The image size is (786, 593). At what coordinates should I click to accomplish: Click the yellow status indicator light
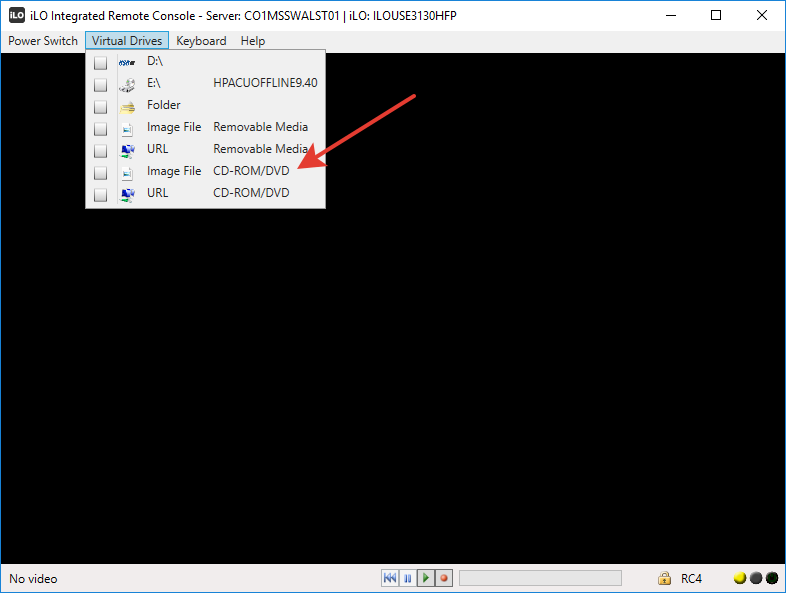pos(740,578)
